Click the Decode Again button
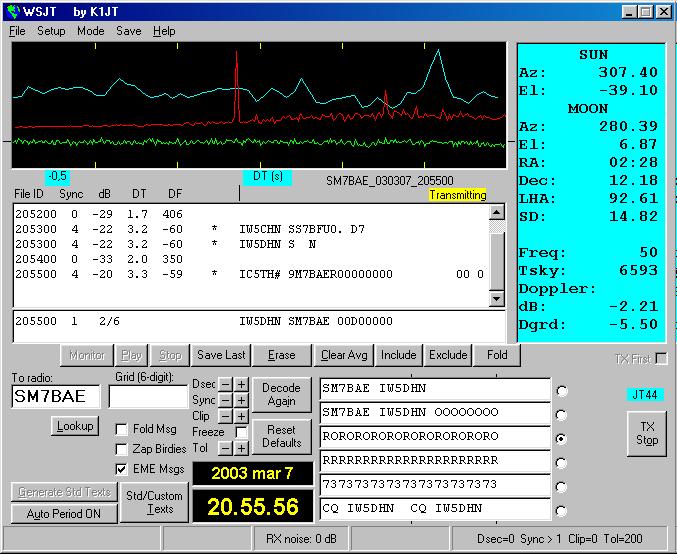 281,393
